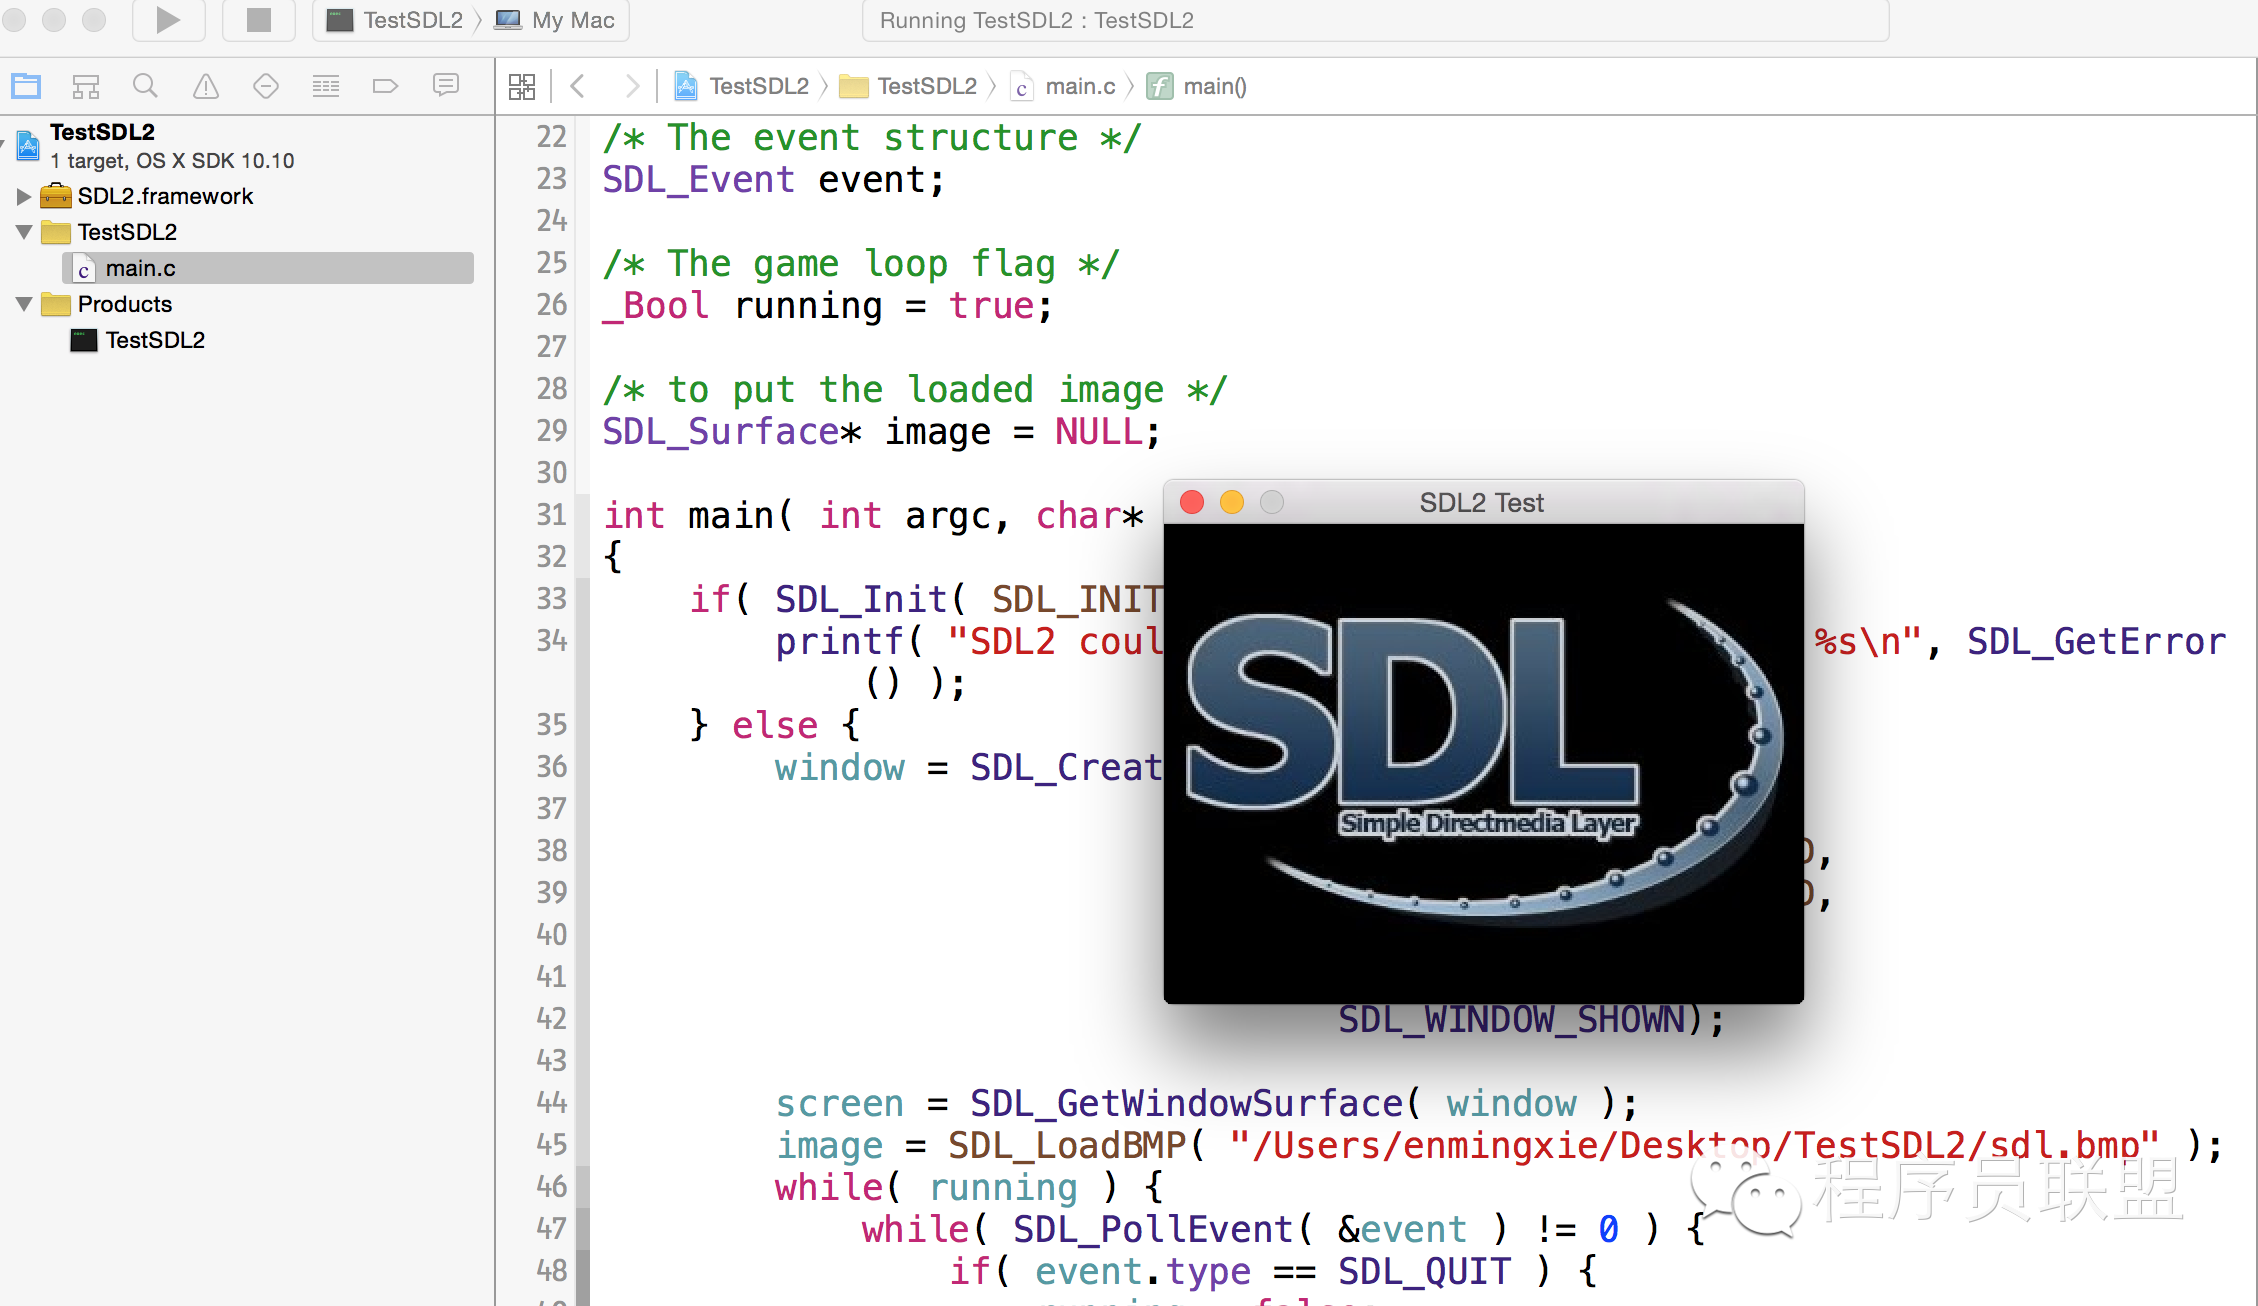Click line 26 number in gutter
2258x1306 pixels.
[x=551, y=305]
